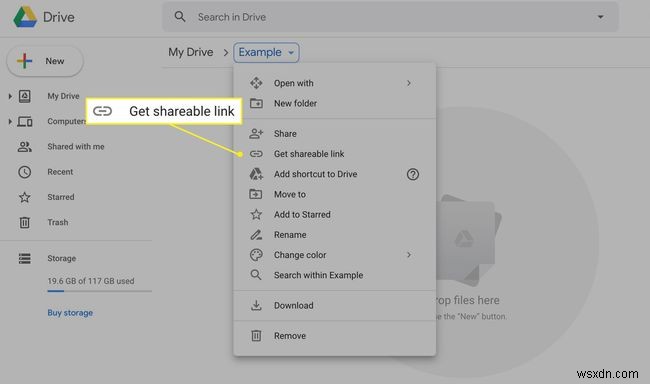Open search options dropdown arrow
Viewport: 650px width, 384px height.
click(x=600, y=17)
